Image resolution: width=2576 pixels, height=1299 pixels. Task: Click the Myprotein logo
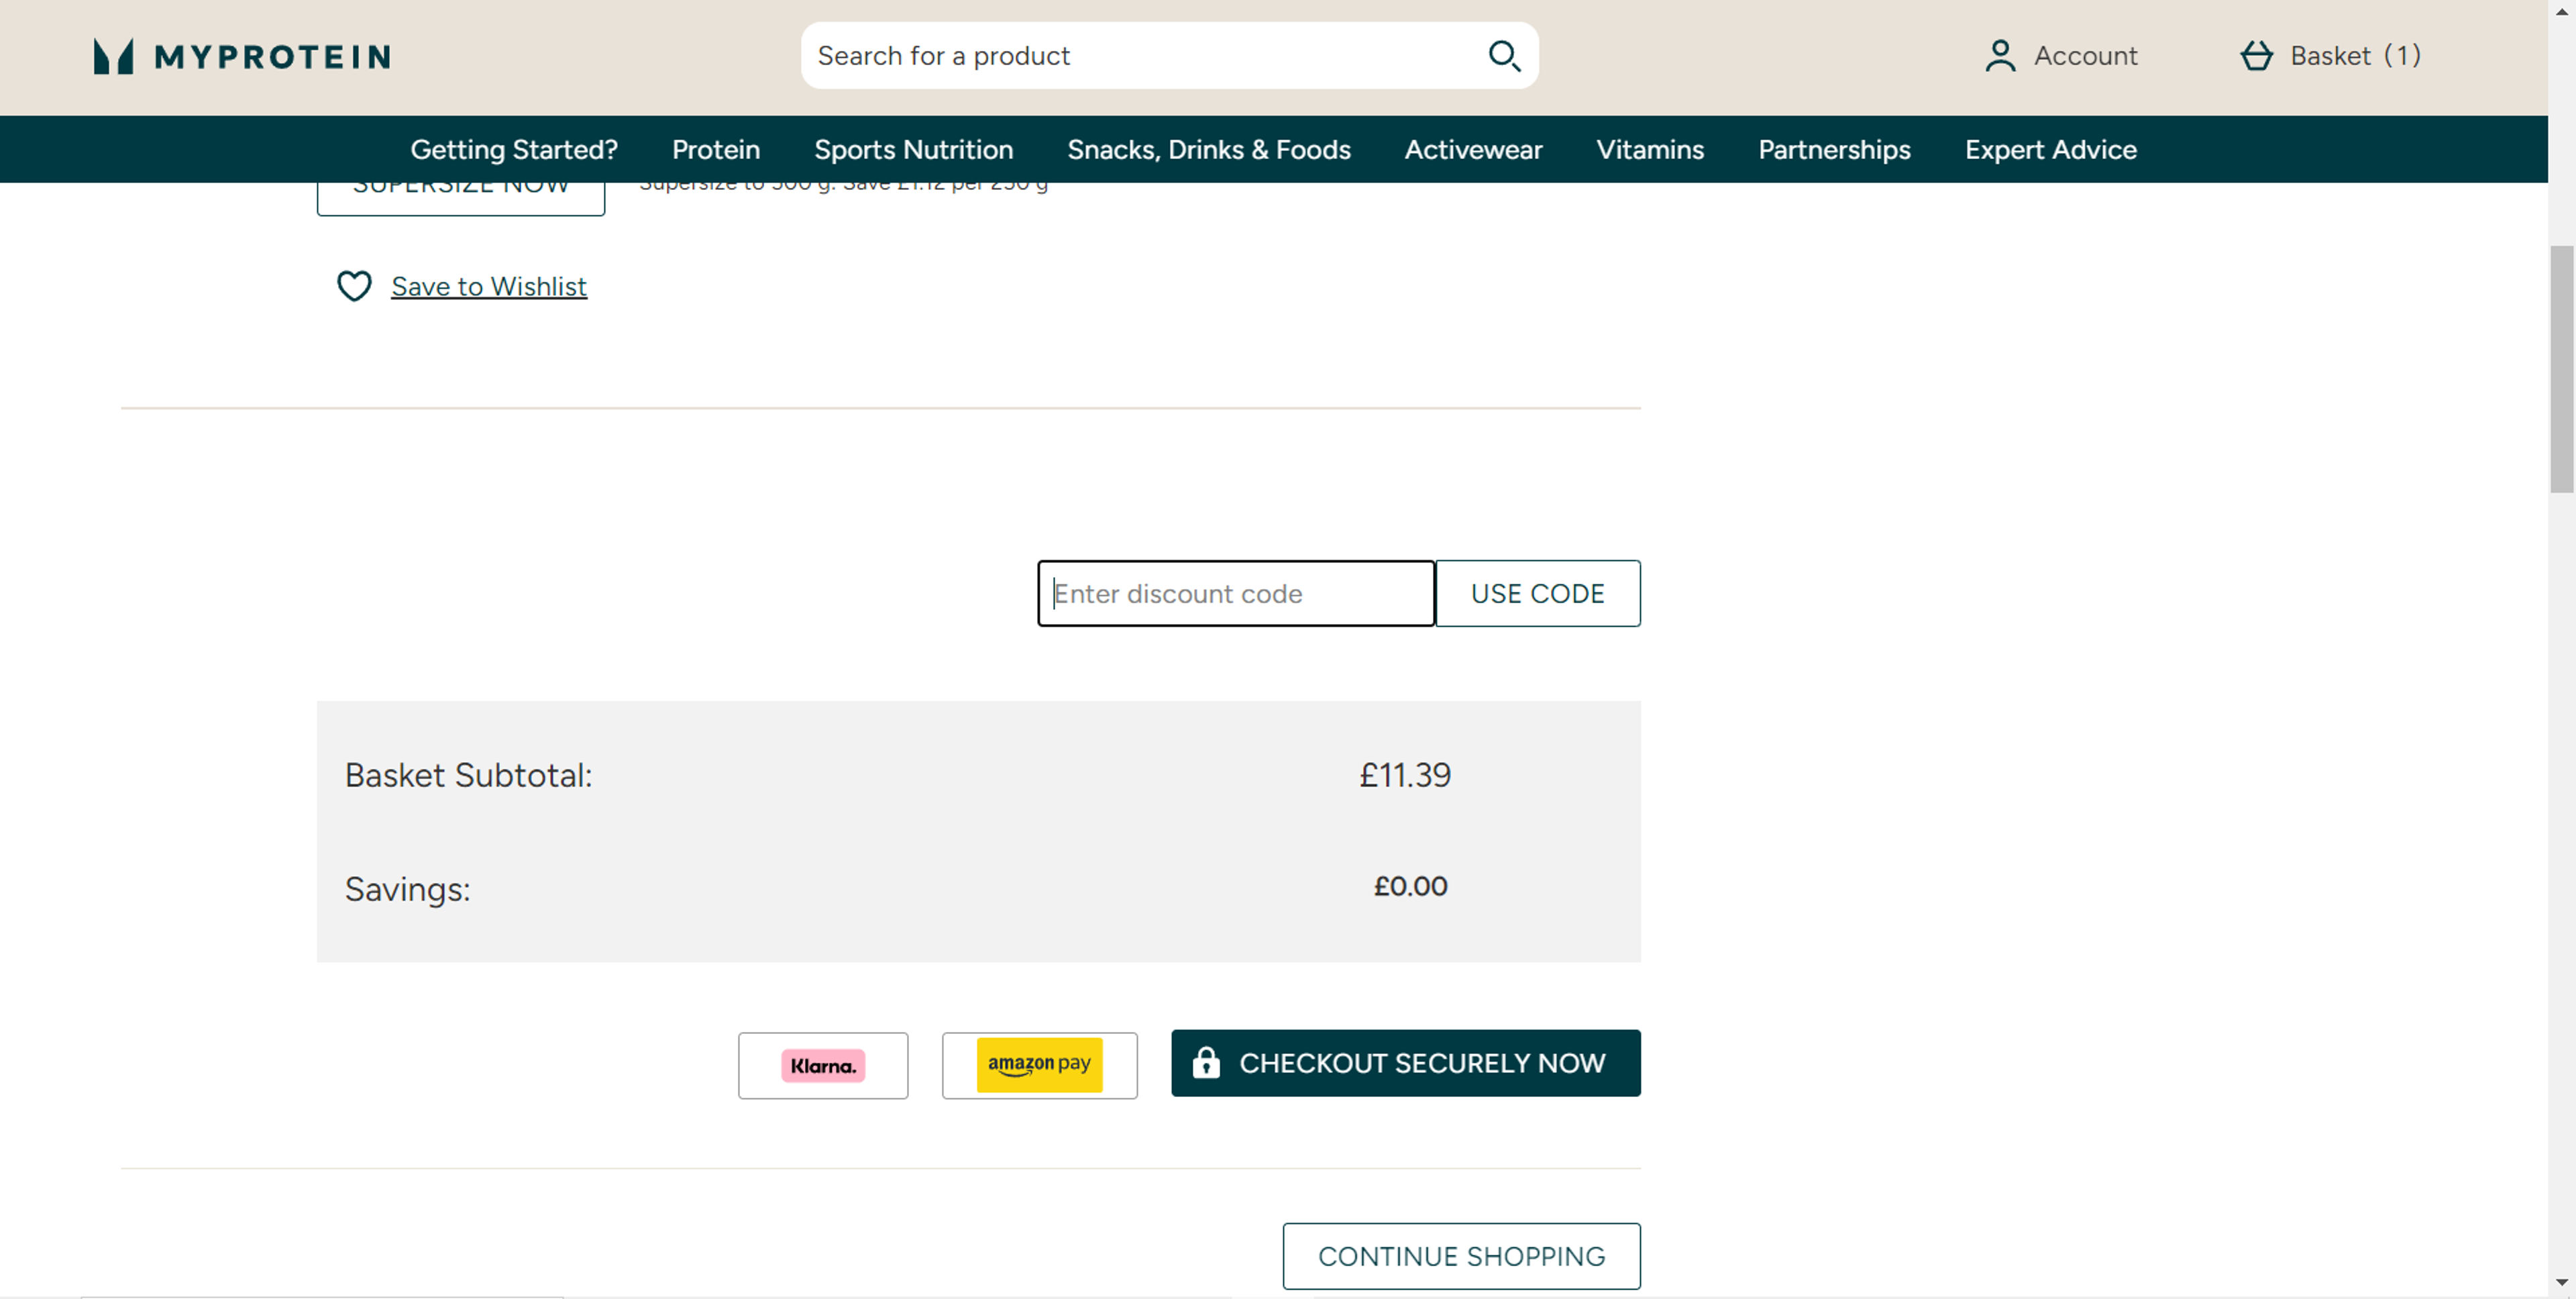coord(242,56)
